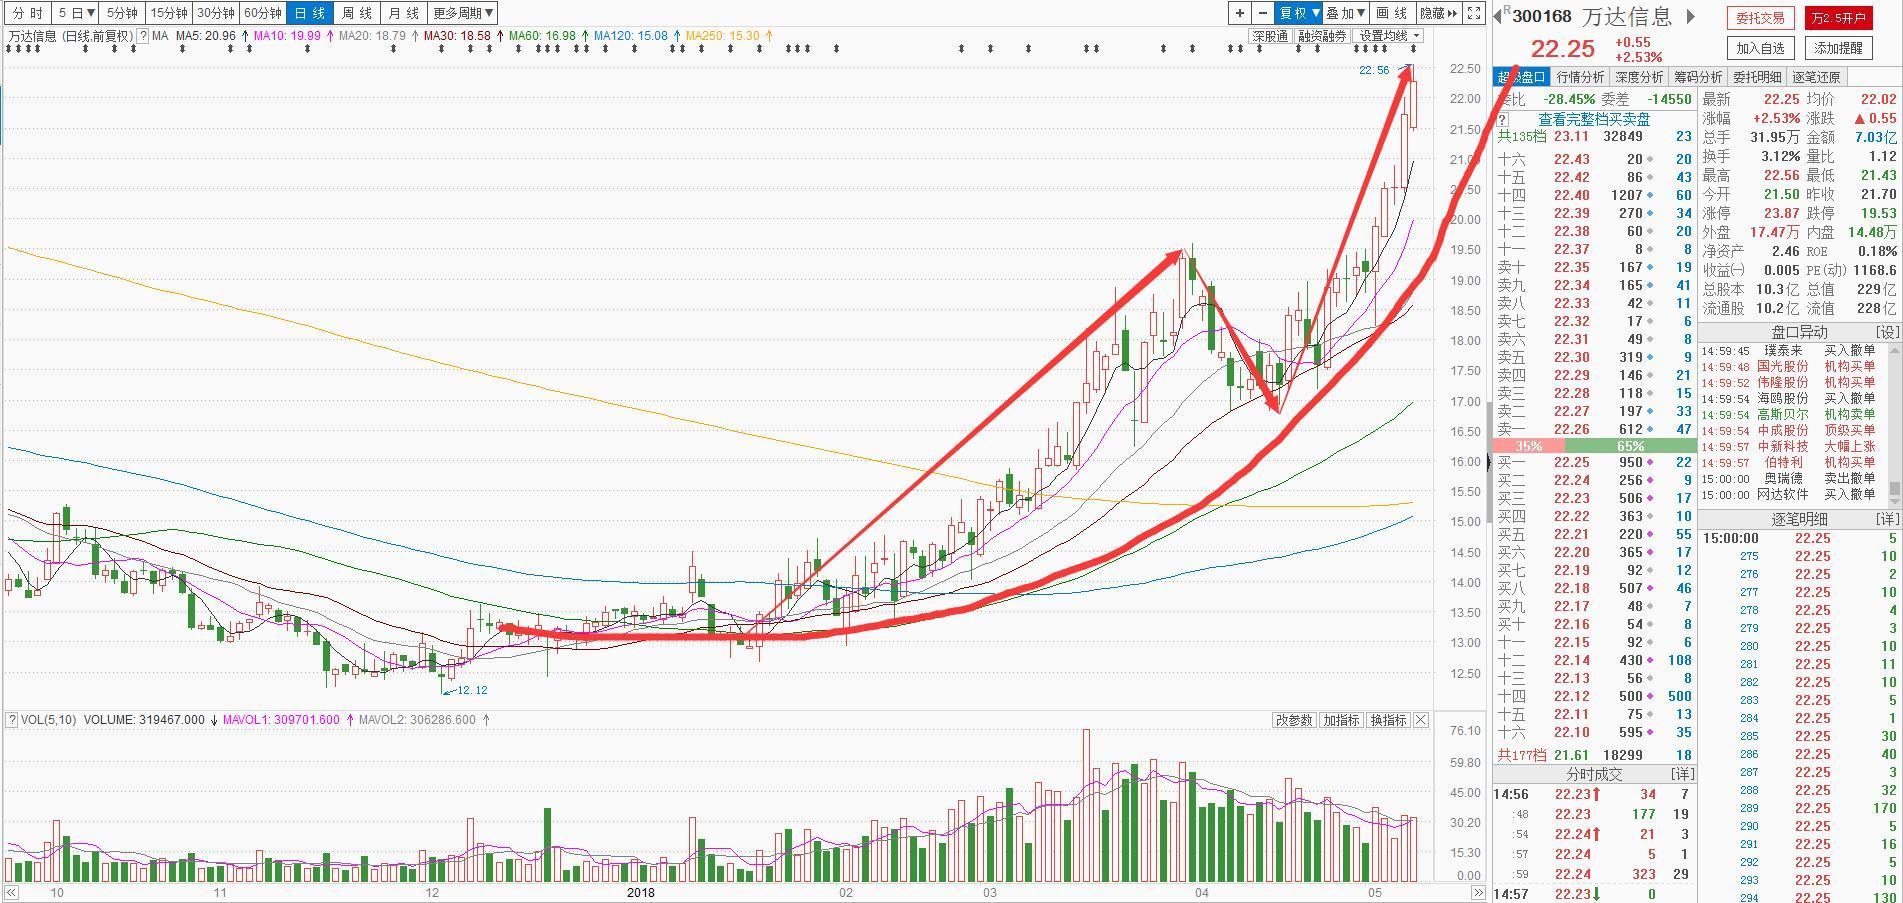Open VOL indicator help question mark
Image resolution: width=1903 pixels, height=903 pixels.
coord(12,720)
